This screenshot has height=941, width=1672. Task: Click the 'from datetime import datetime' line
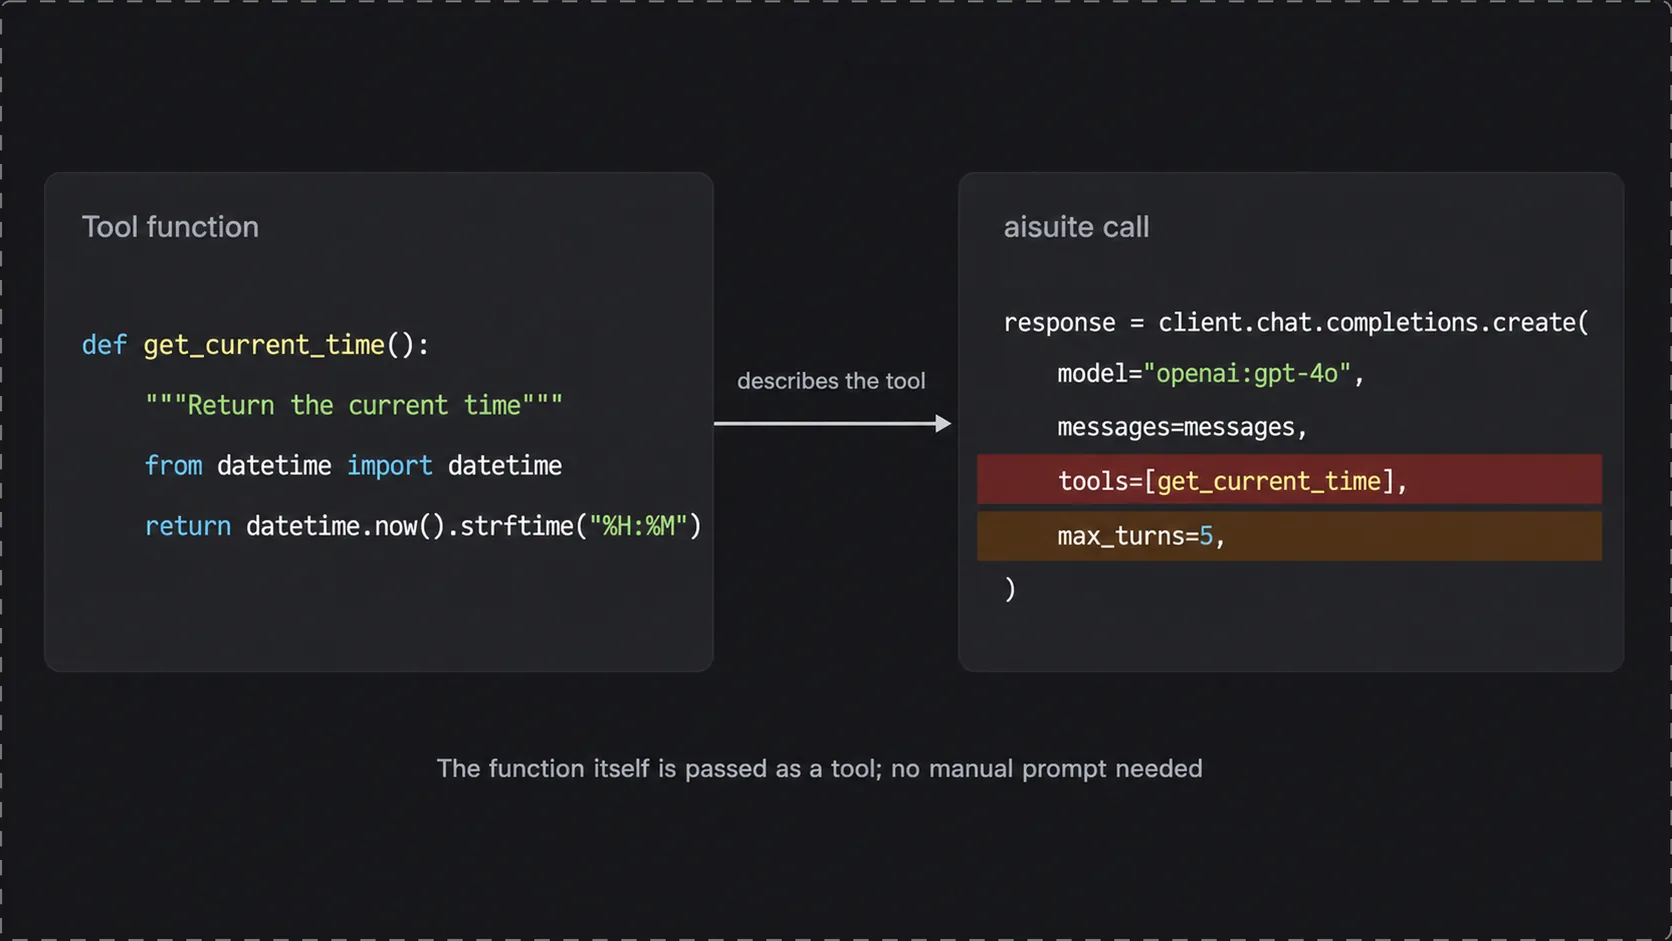(x=353, y=466)
